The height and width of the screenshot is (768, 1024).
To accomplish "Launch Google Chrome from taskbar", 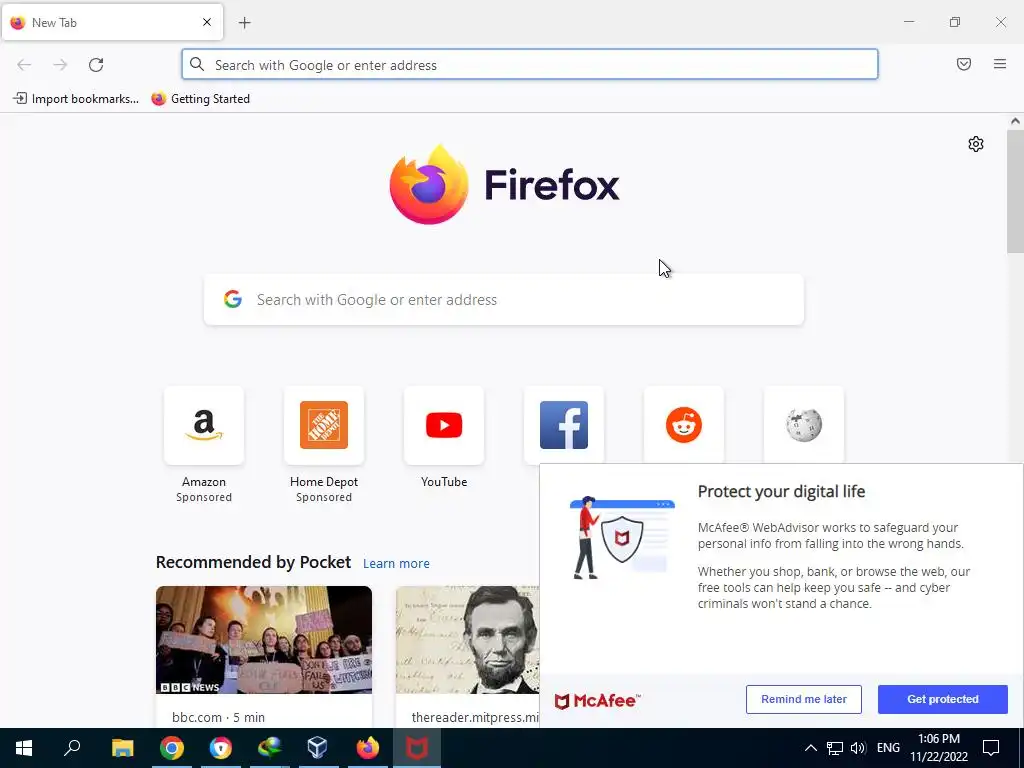I will tap(172, 748).
